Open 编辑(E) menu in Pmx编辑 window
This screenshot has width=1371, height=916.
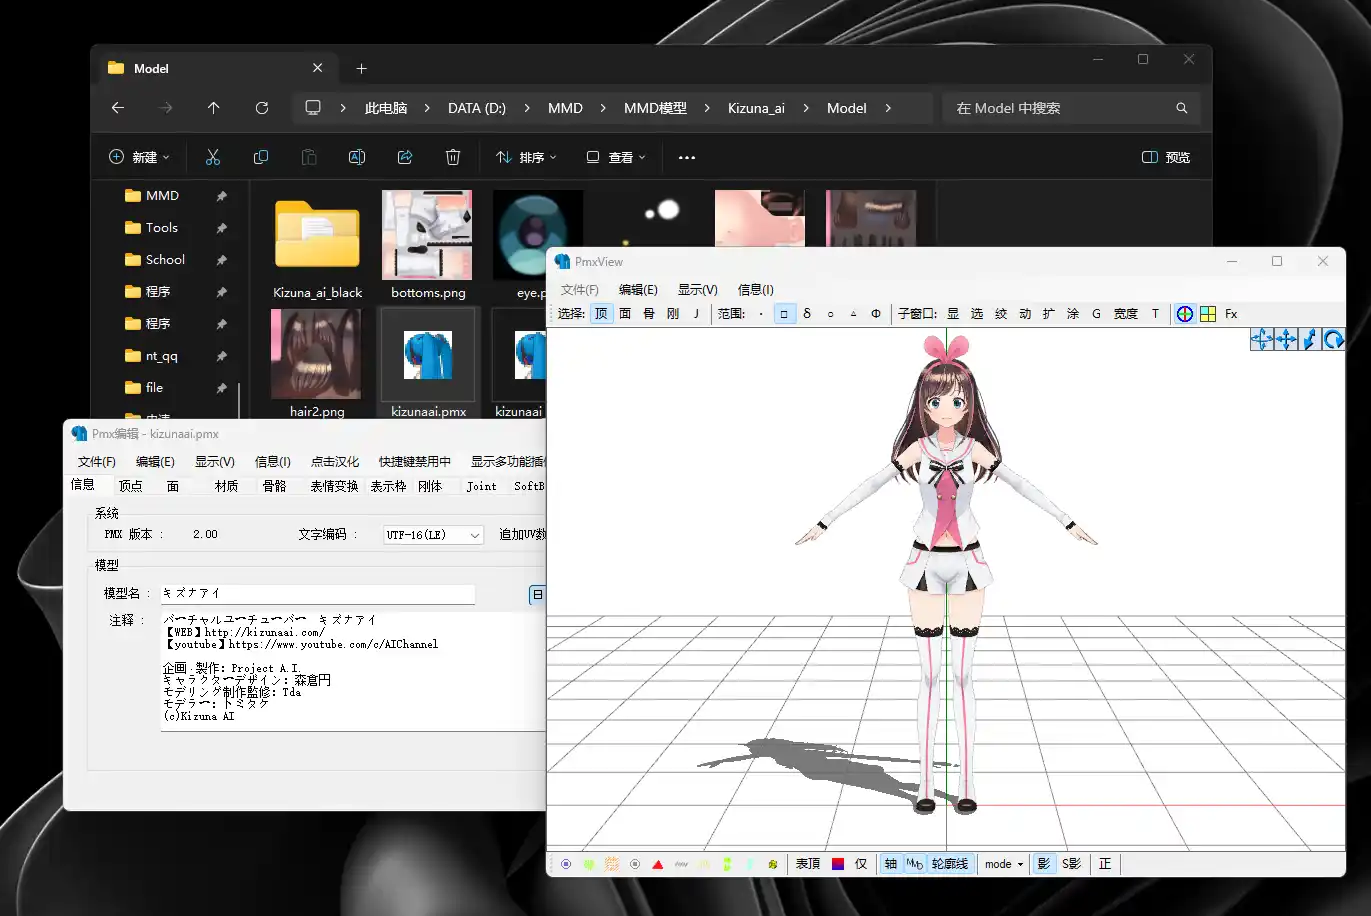[155, 462]
